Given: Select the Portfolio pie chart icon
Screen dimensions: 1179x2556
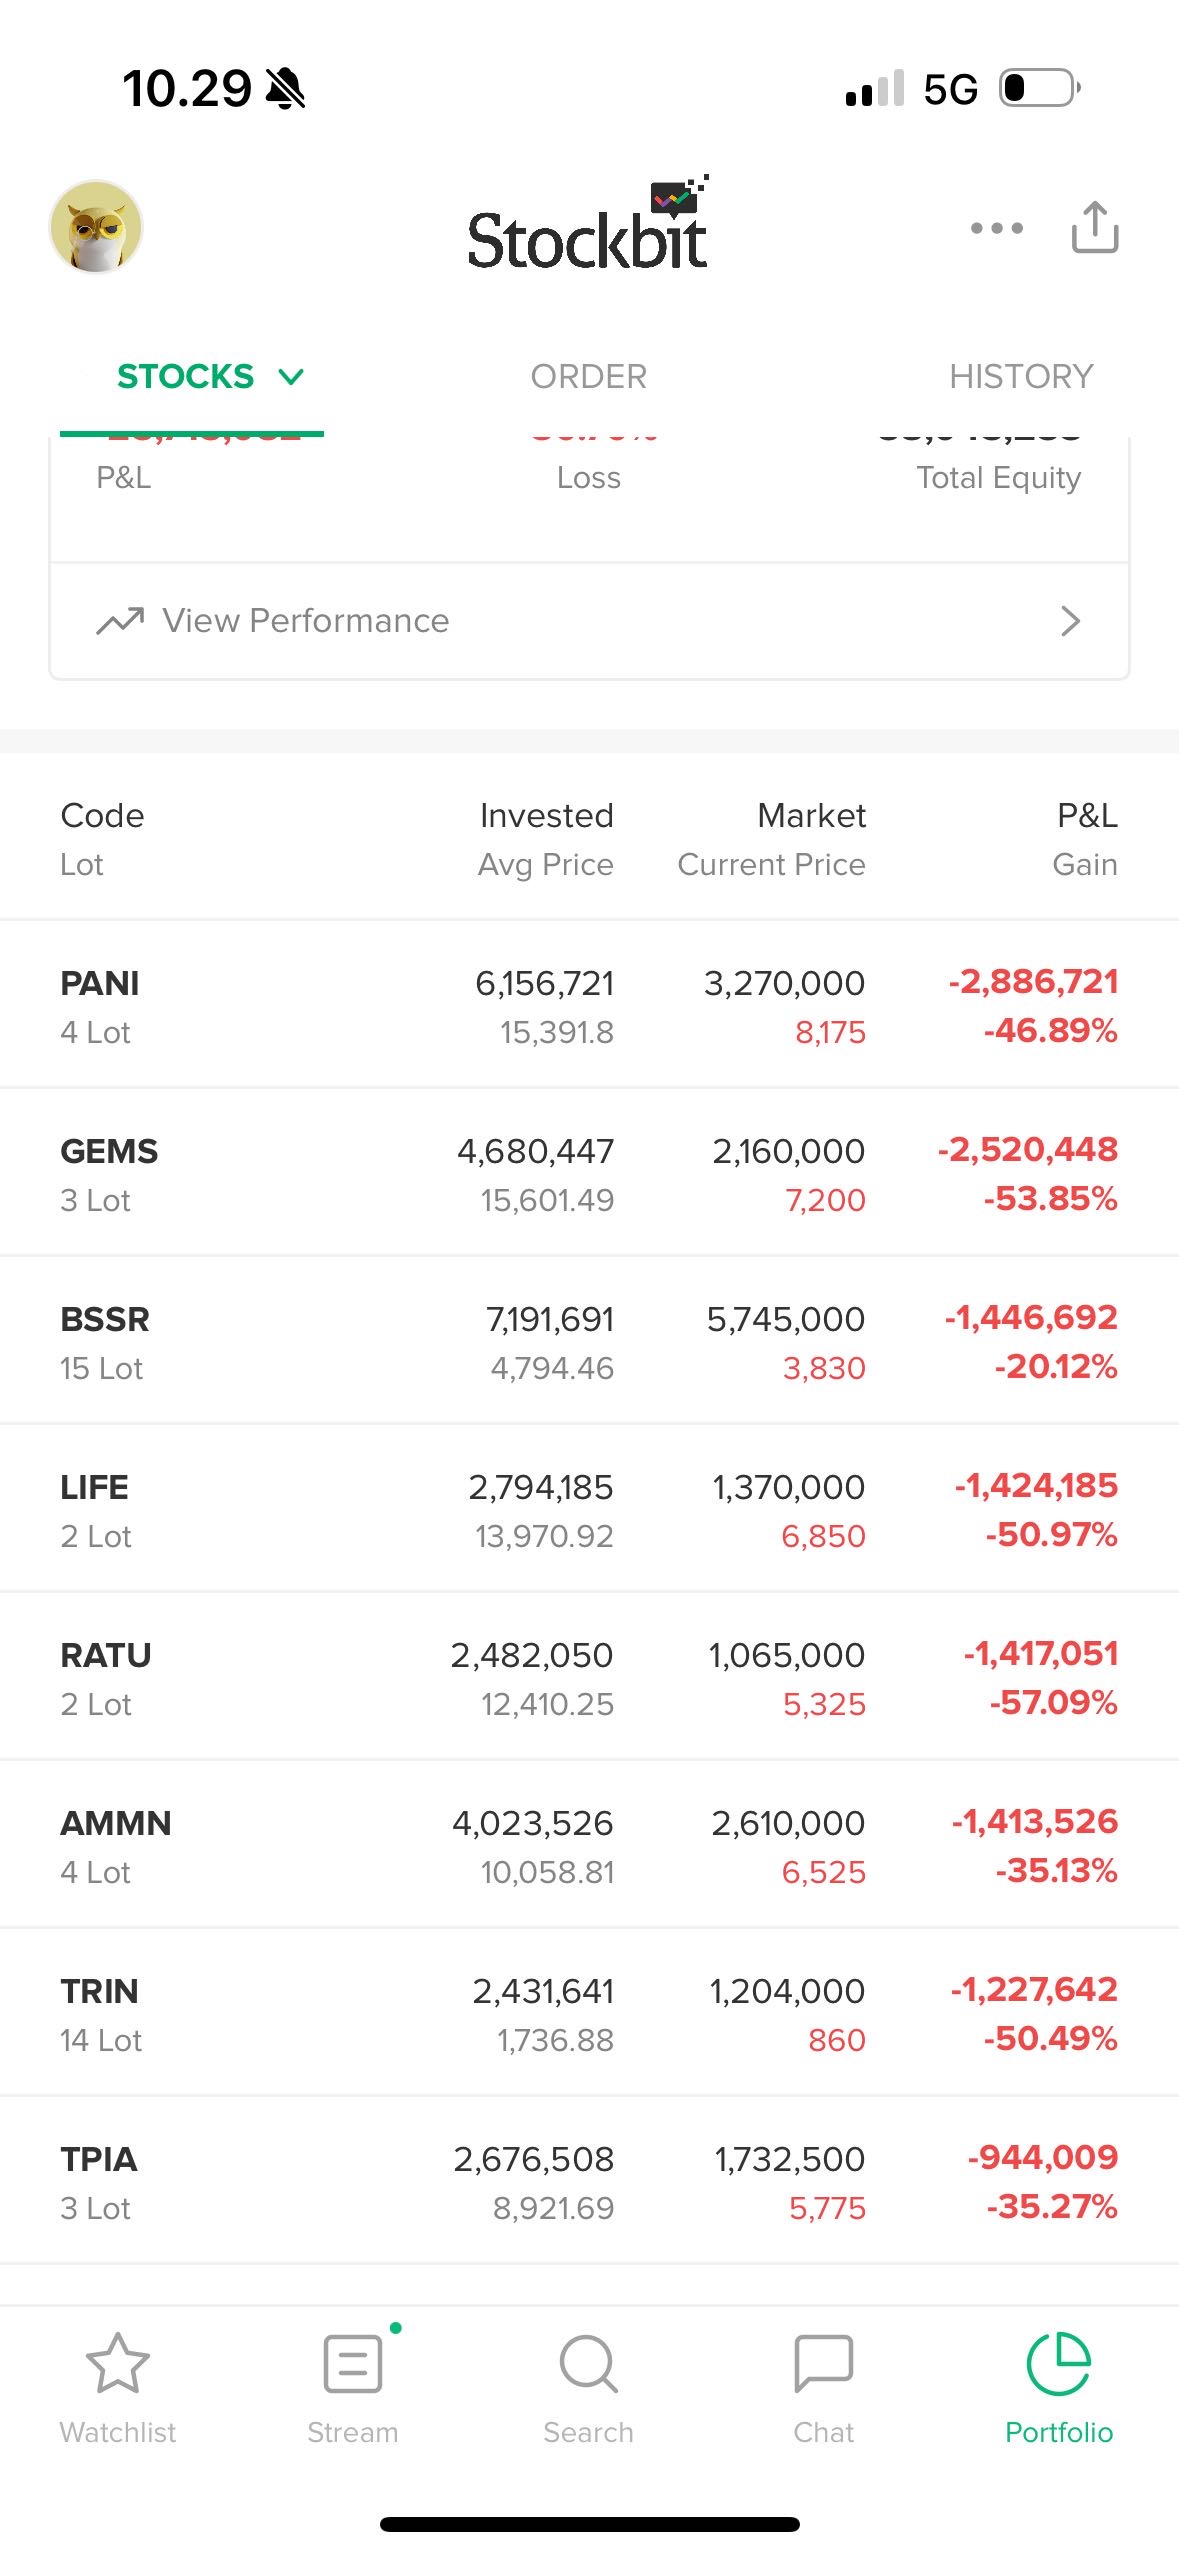Looking at the screenshot, I should point(1058,2364).
